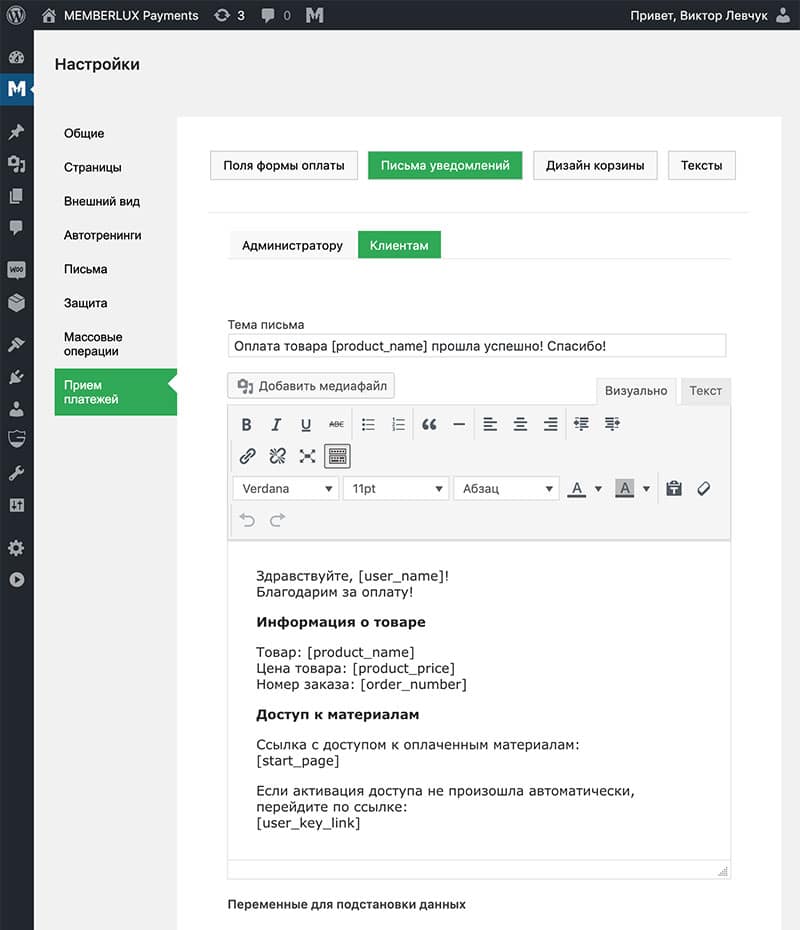800x930 pixels.
Task: Toggle the toolbar kitchen sink button
Action: [337, 456]
